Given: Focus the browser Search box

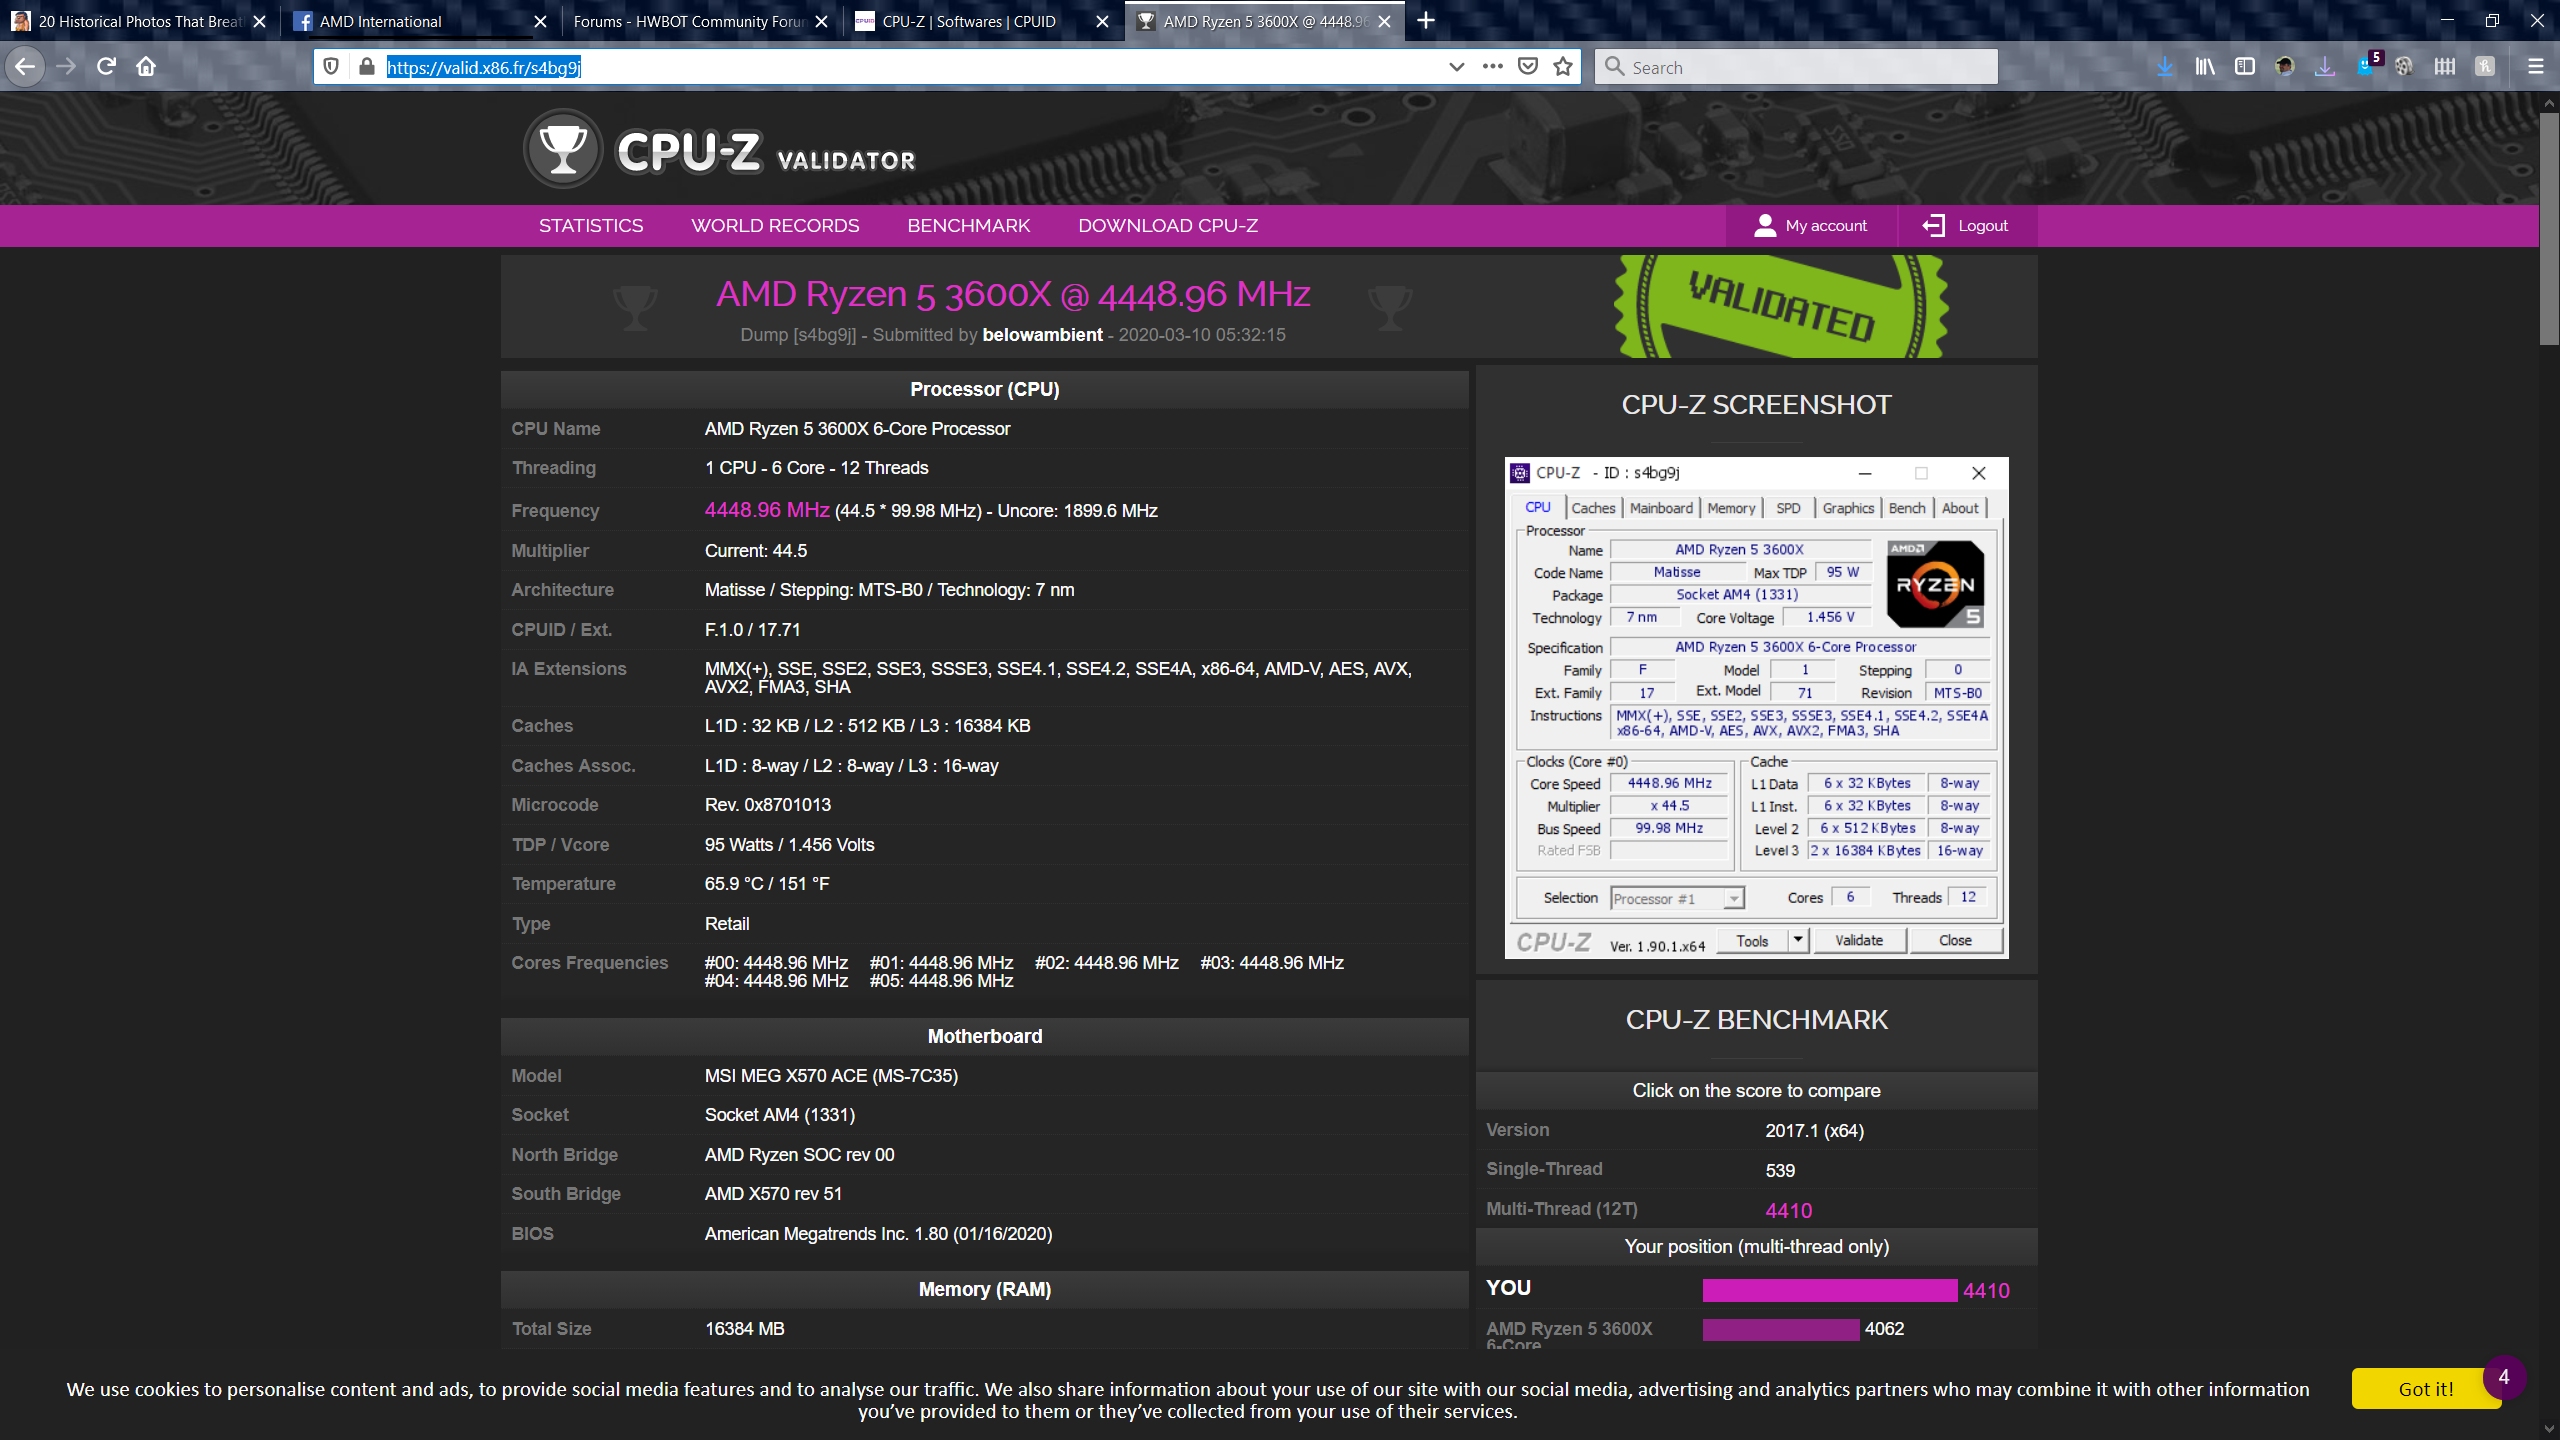Looking at the screenshot, I should coord(1796,67).
